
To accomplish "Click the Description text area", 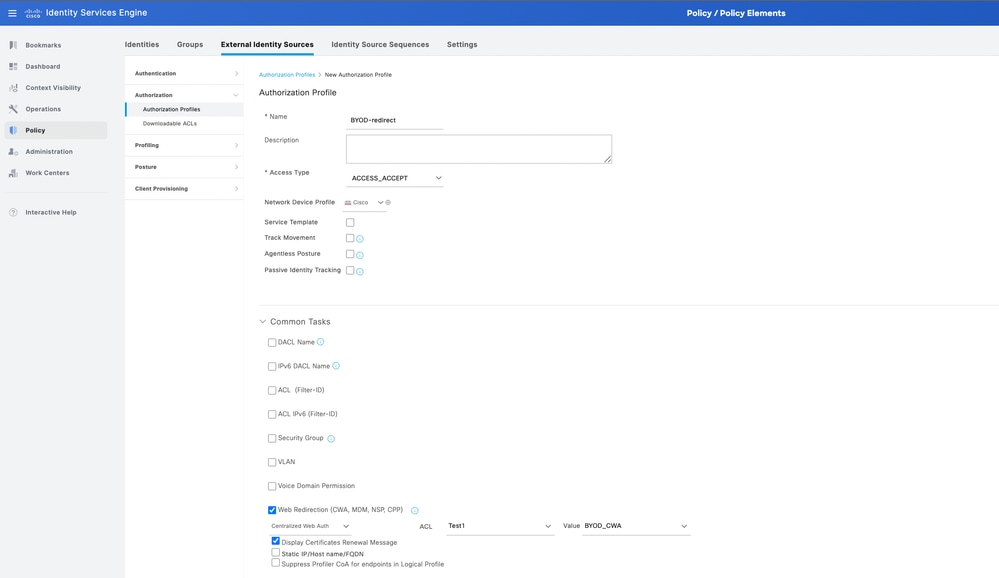I will [478, 149].
